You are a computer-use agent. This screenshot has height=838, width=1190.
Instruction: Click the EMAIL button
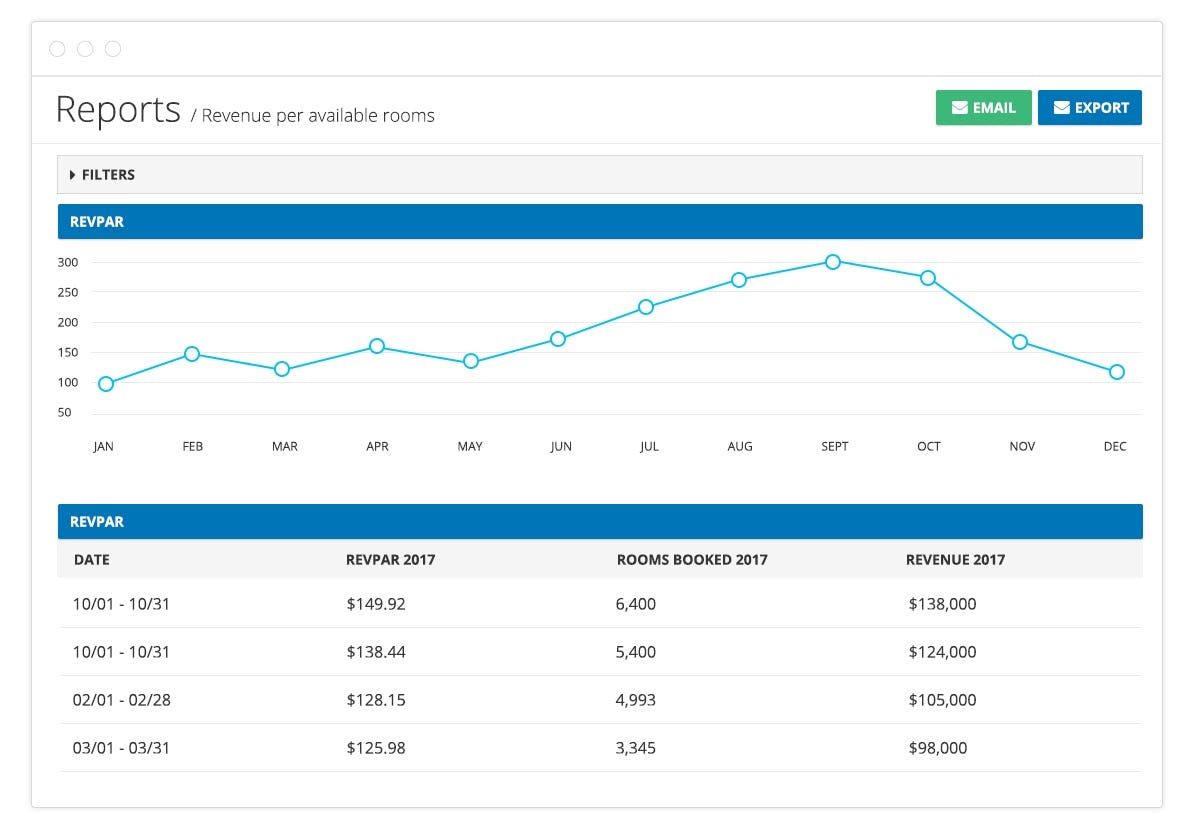pos(983,107)
